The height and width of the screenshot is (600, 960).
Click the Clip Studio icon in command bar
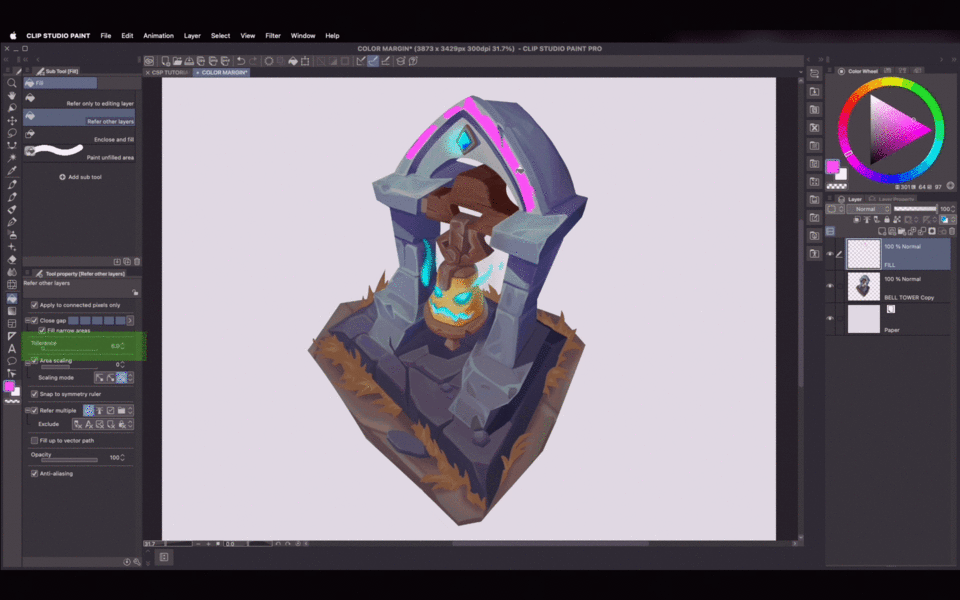pyautogui.click(x=149, y=61)
